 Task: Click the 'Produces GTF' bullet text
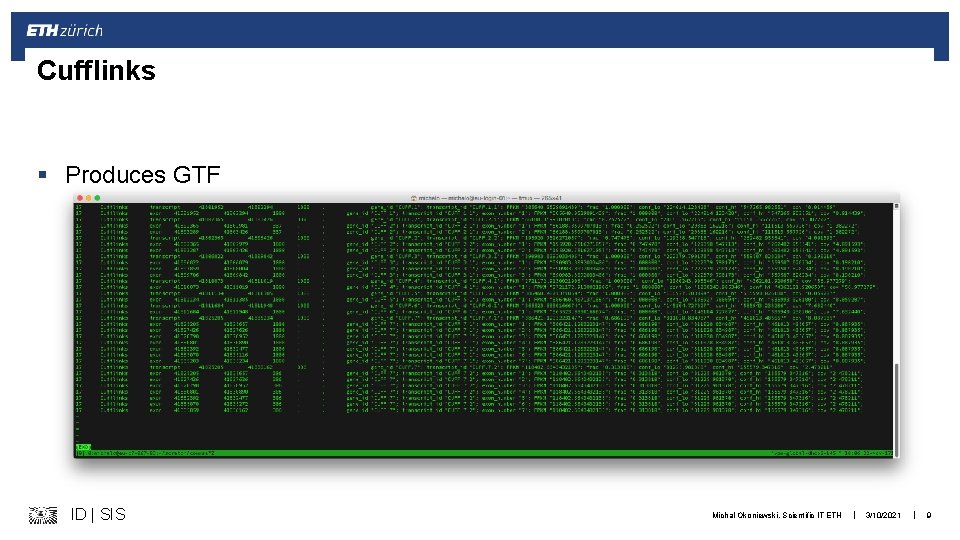143,174
